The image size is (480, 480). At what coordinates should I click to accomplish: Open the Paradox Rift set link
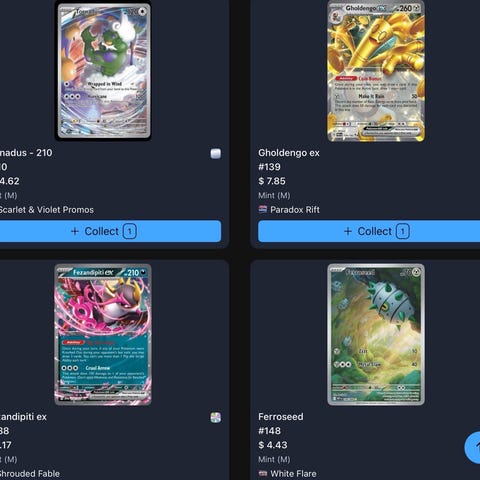[x=295, y=210]
